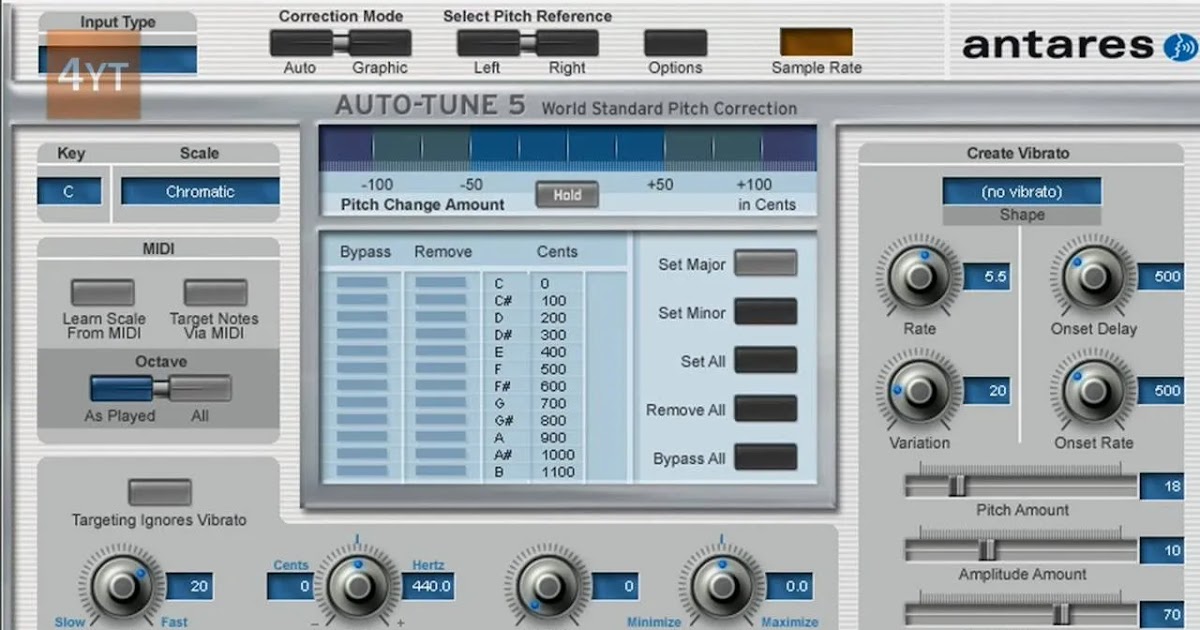Viewport: 1200px width, 630px height.
Task: Toggle Targeting Ignores Vibrato
Action: (160, 492)
